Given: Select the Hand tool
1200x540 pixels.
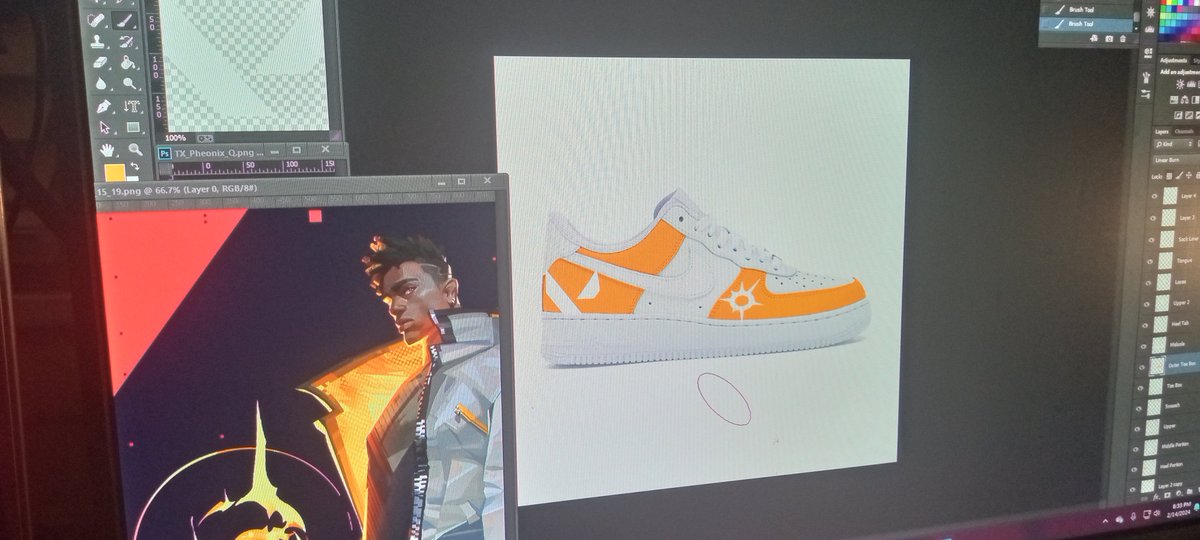Looking at the screenshot, I should [x=105, y=150].
